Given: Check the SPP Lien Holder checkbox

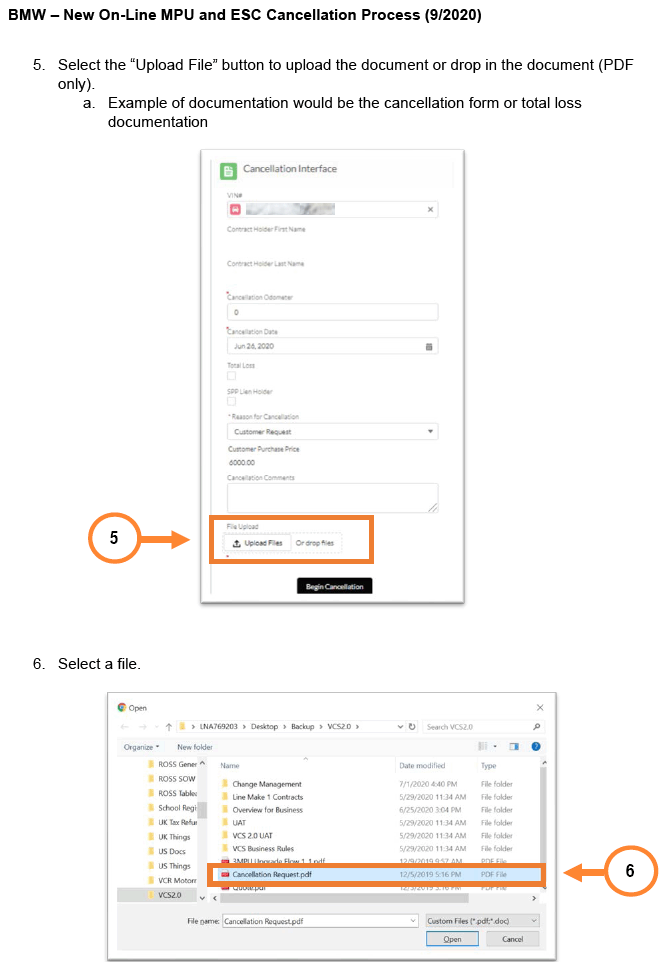Looking at the screenshot, I should coord(232,402).
